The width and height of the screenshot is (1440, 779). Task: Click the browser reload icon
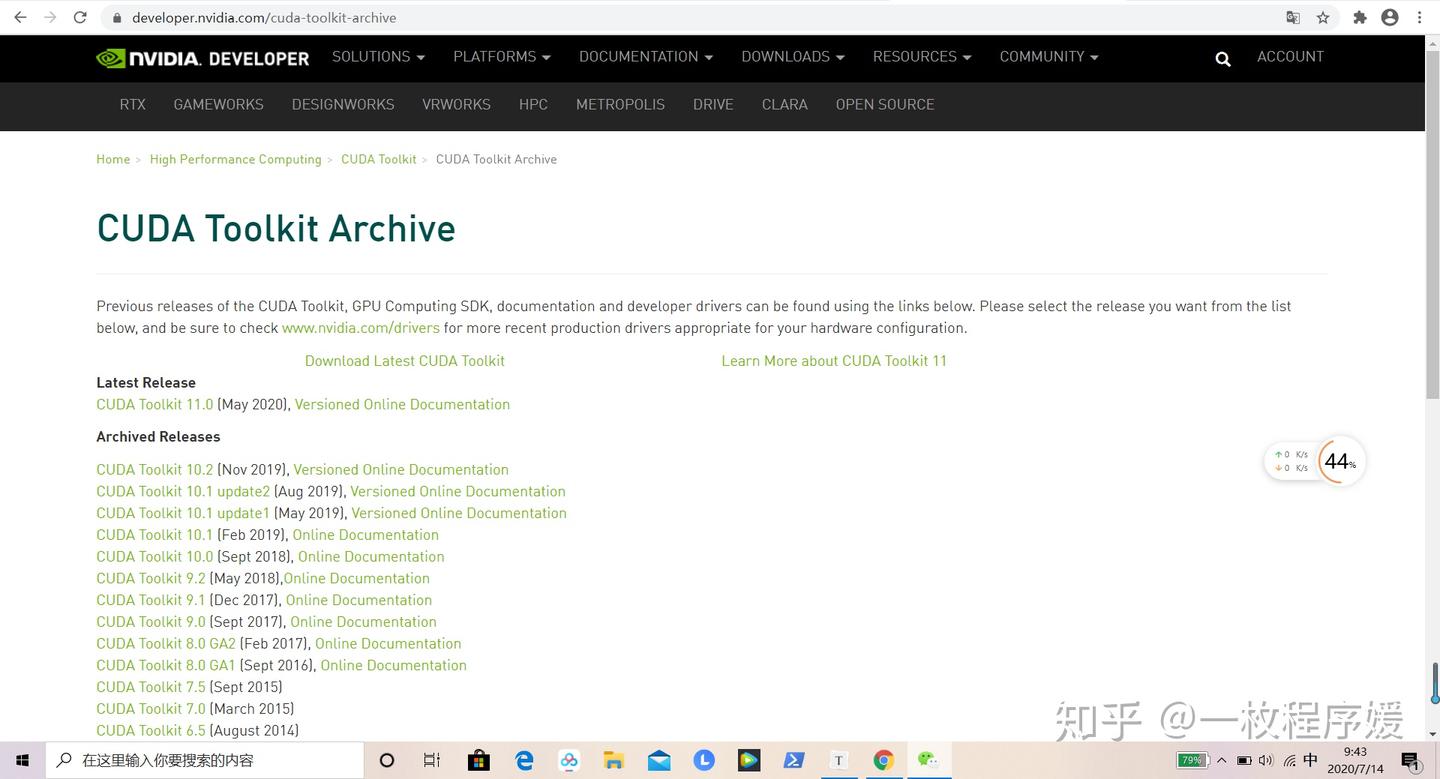[79, 17]
